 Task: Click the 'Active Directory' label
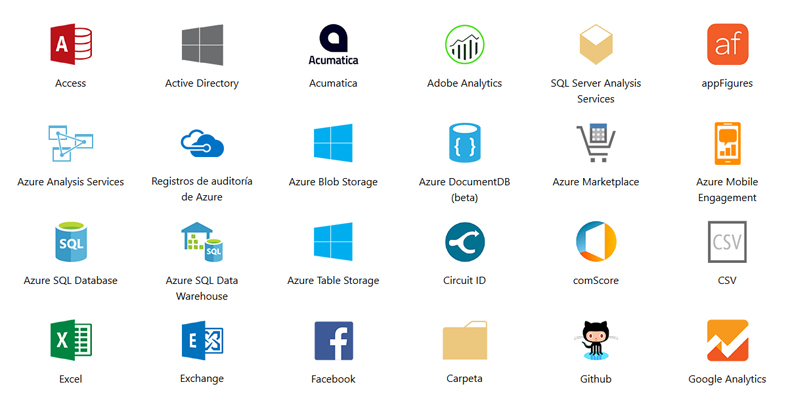pos(202,83)
